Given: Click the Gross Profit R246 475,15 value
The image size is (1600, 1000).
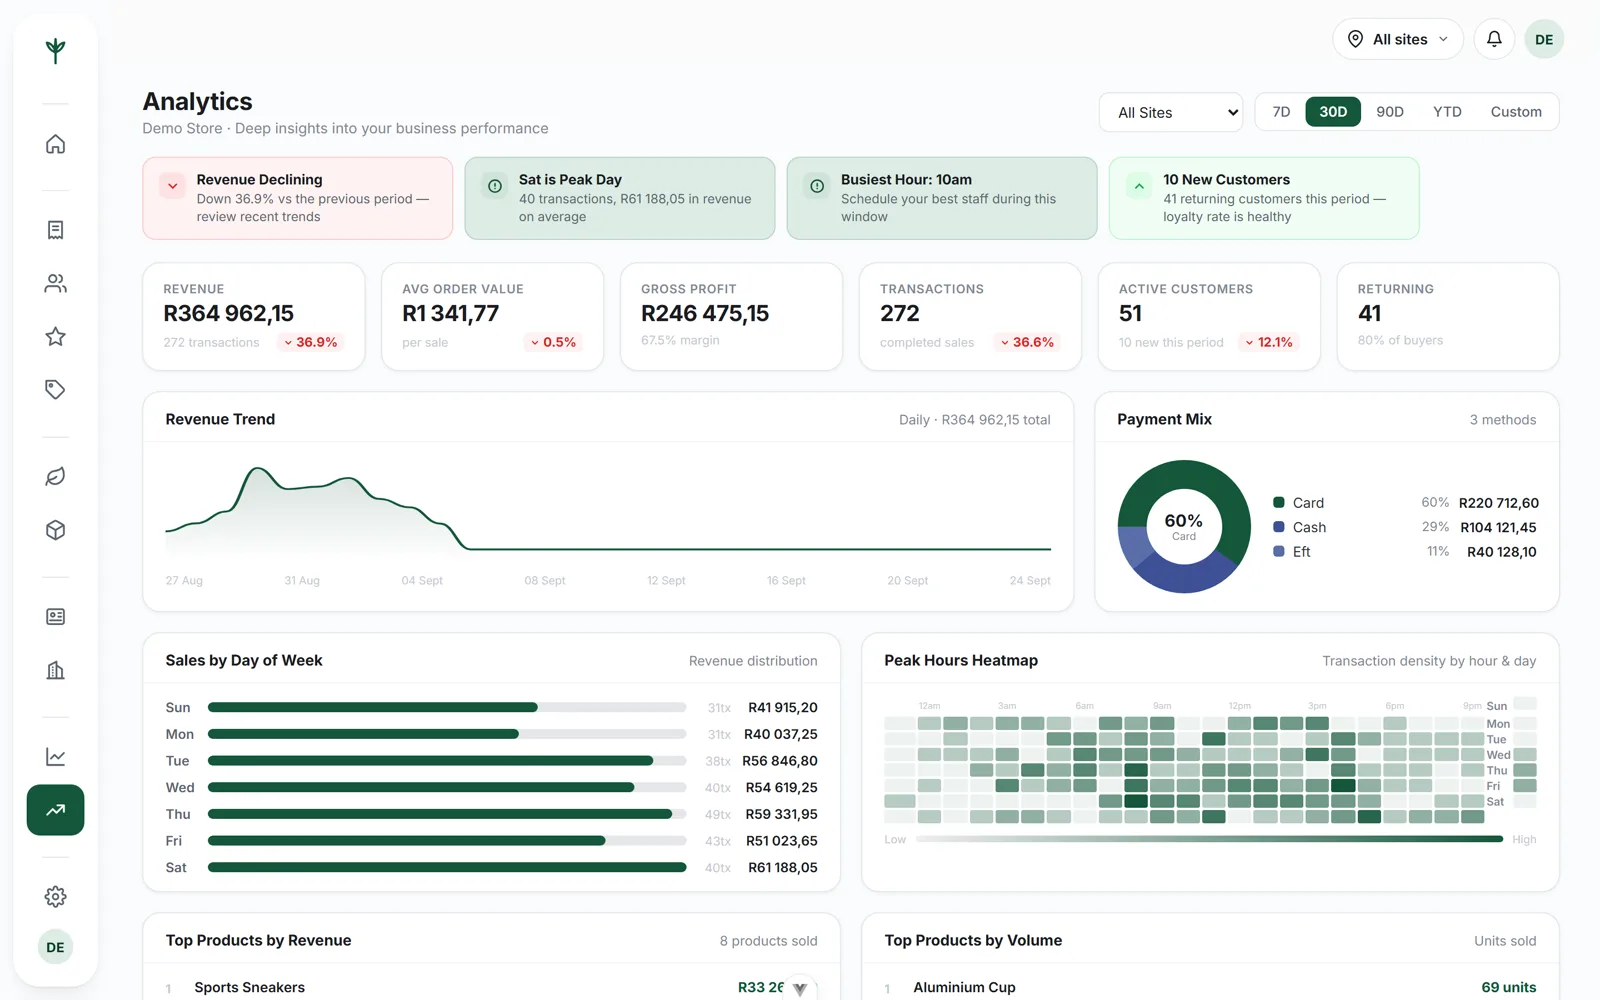Looking at the screenshot, I should (x=705, y=314).
